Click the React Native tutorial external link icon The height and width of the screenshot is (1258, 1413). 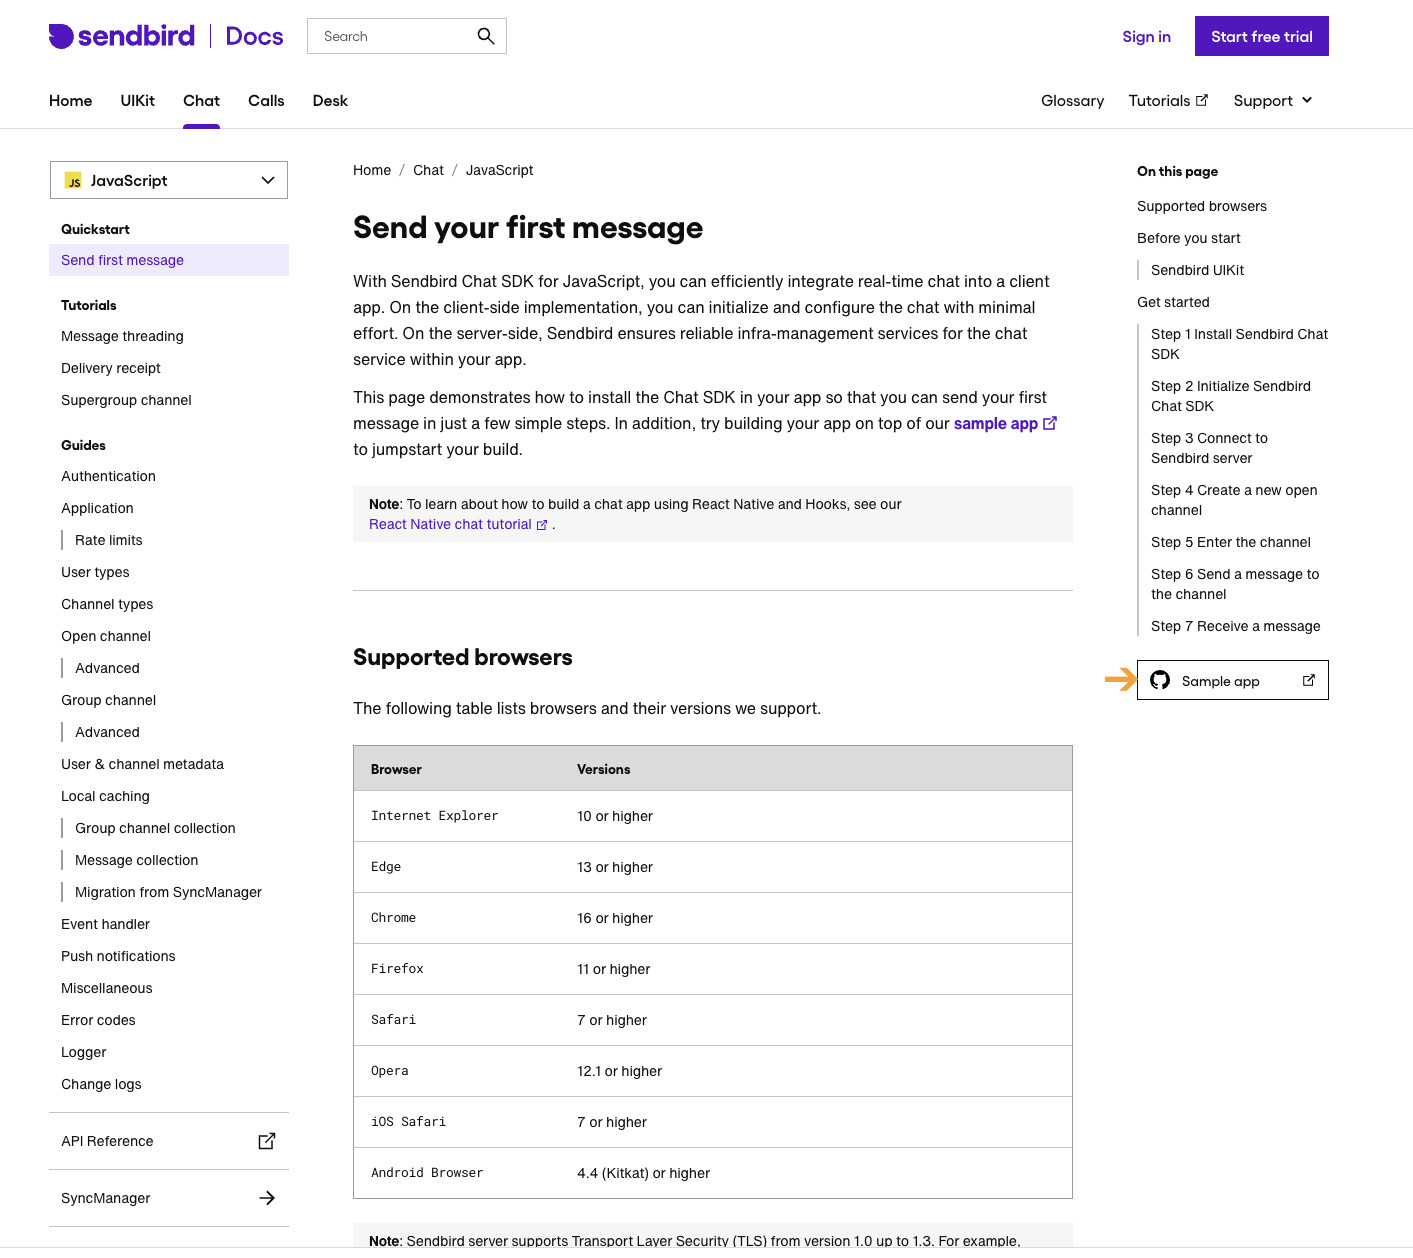pos(542,525)
